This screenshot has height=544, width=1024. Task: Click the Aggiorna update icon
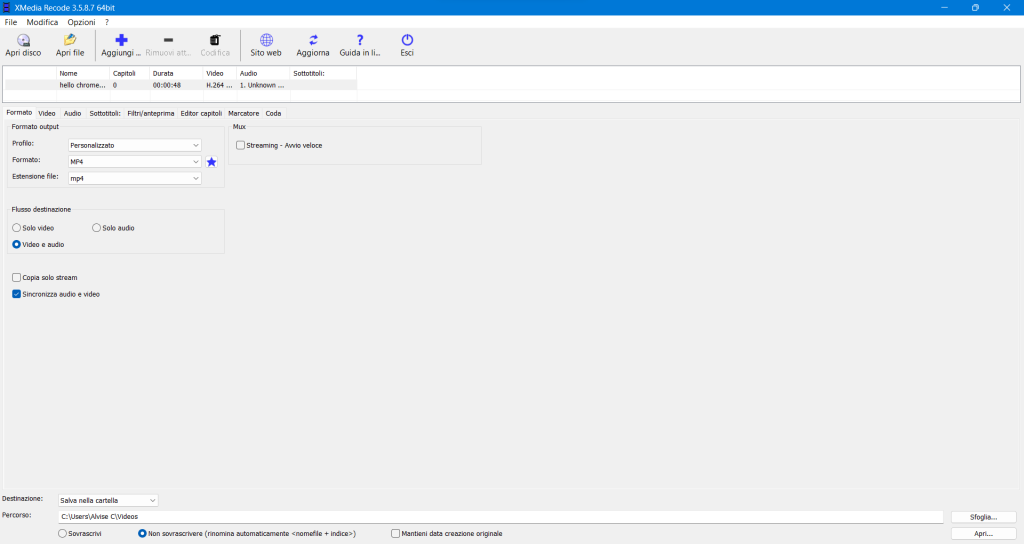313,41
